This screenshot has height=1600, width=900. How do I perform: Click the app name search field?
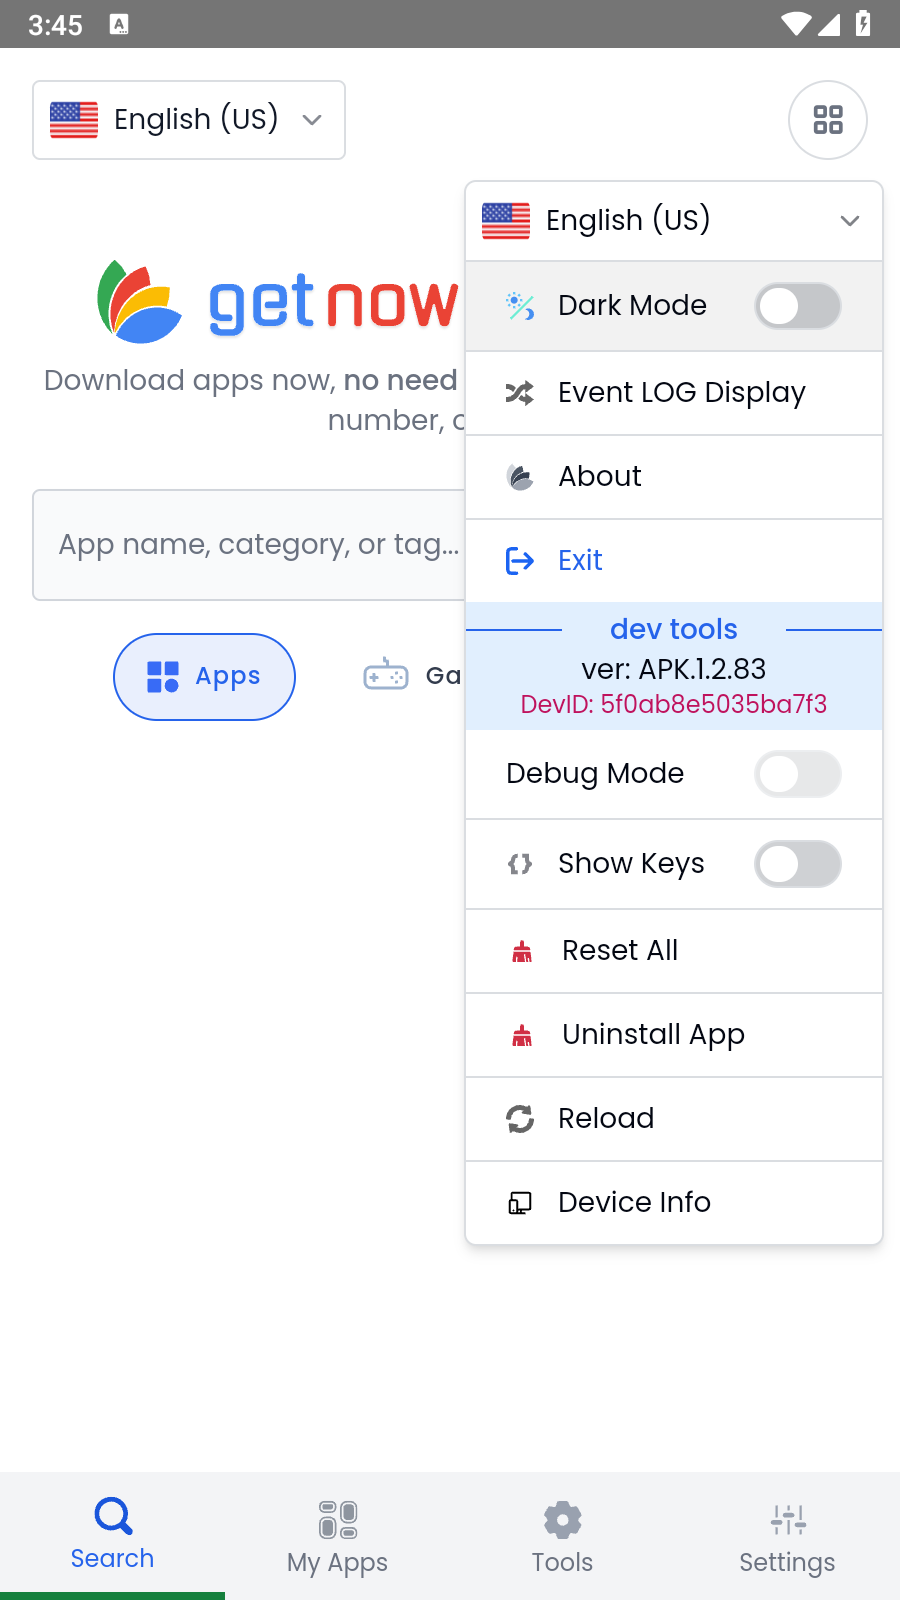[x=250, y=545]
